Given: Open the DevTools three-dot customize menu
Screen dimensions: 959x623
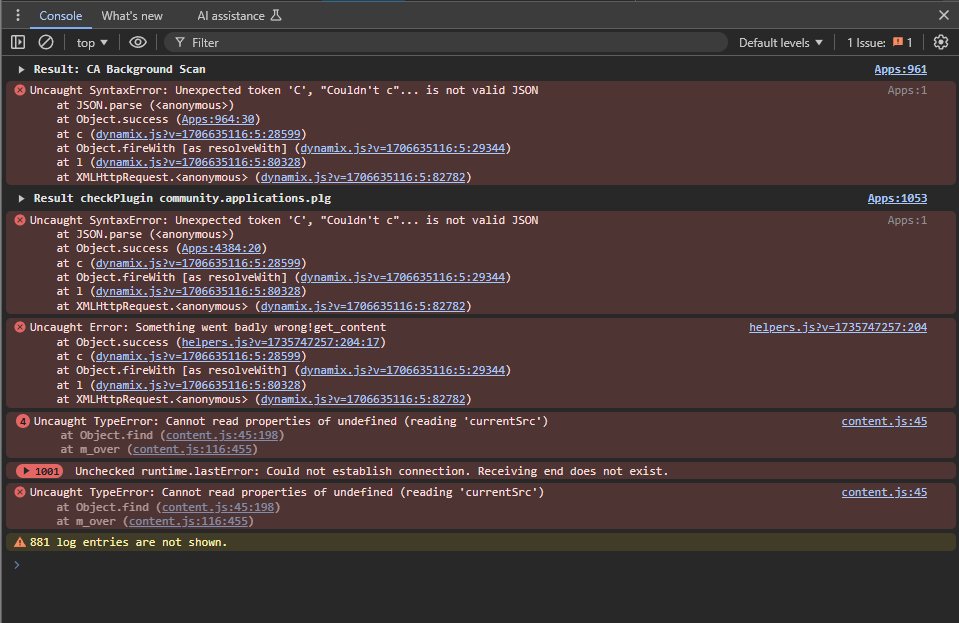Looking at the screenshot, I should pos(18,15).
